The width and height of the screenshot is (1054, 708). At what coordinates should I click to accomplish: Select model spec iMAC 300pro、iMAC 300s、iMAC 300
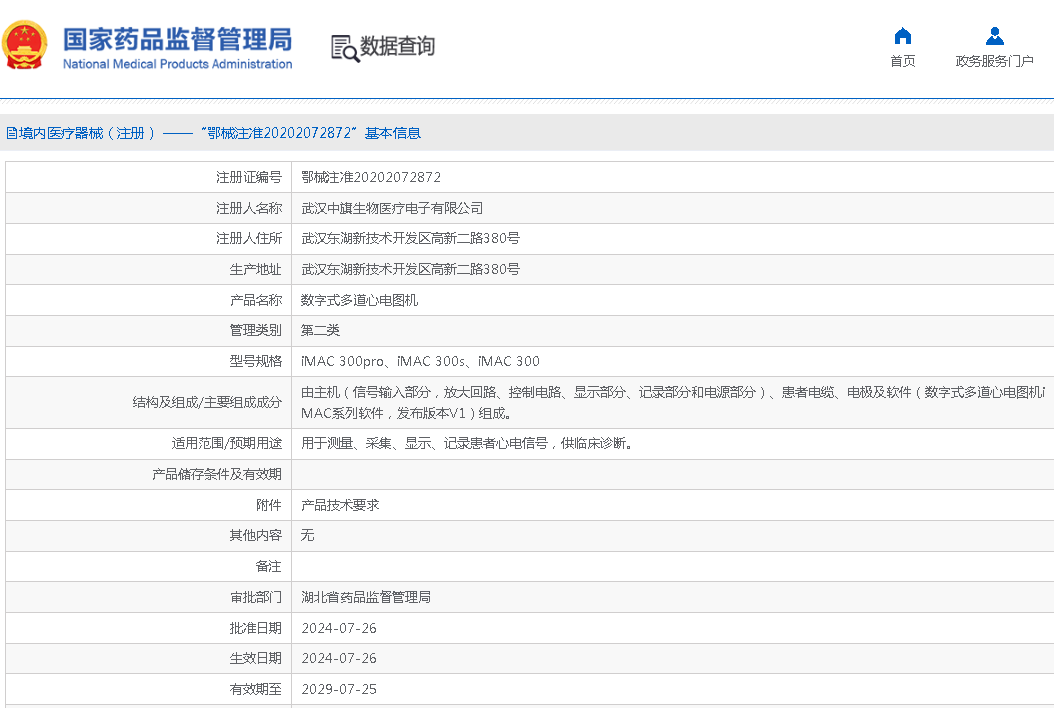(x=420, y=361)
